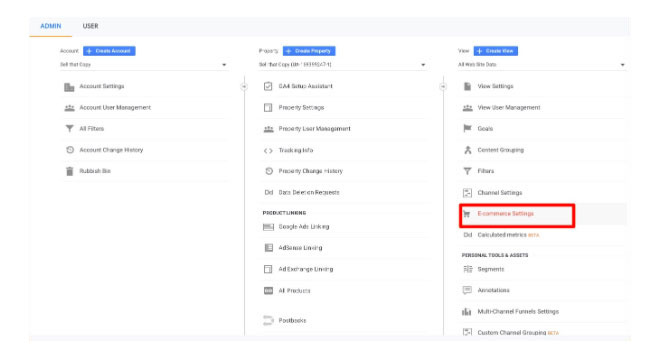Click the Property Change History clock icon
Image resolution: width=665 pixels, height=361 pixels.
[269, 171]
